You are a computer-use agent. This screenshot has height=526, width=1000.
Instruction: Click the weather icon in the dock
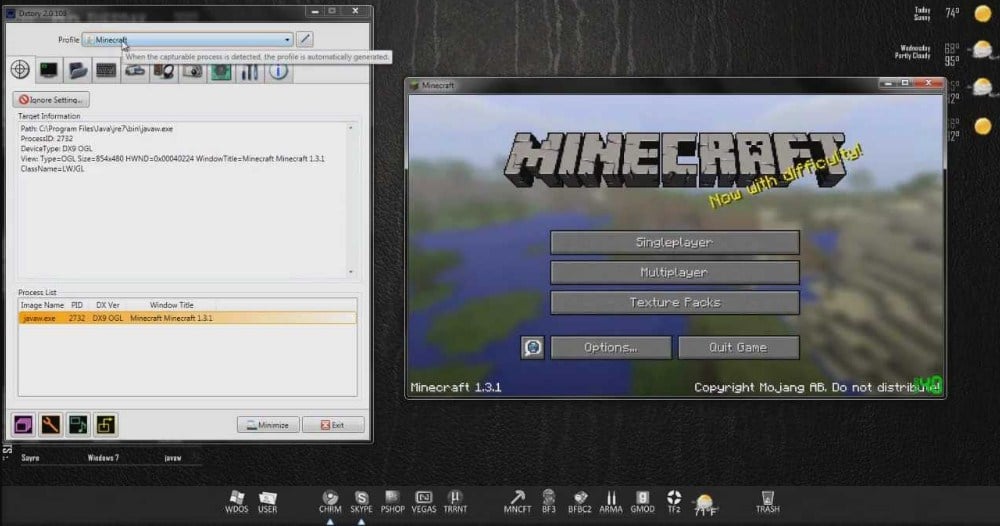point(705,504)
